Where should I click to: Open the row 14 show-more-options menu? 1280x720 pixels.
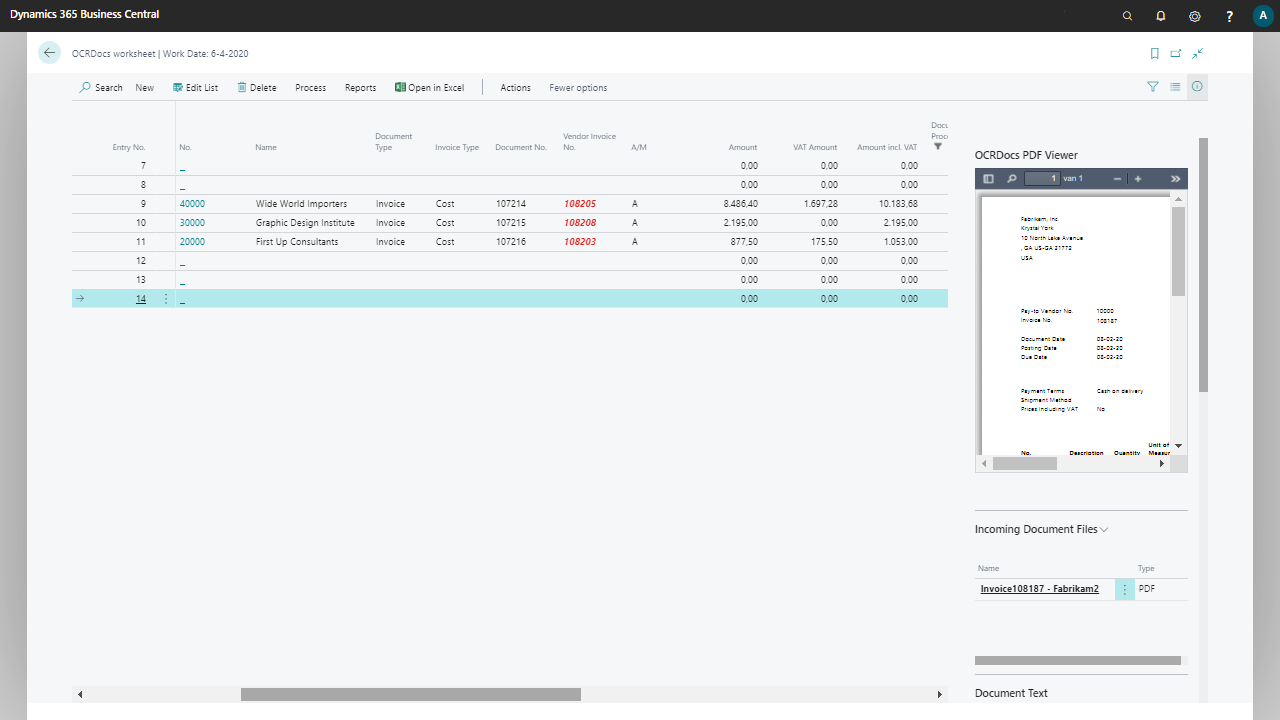[x=166, y=299]
